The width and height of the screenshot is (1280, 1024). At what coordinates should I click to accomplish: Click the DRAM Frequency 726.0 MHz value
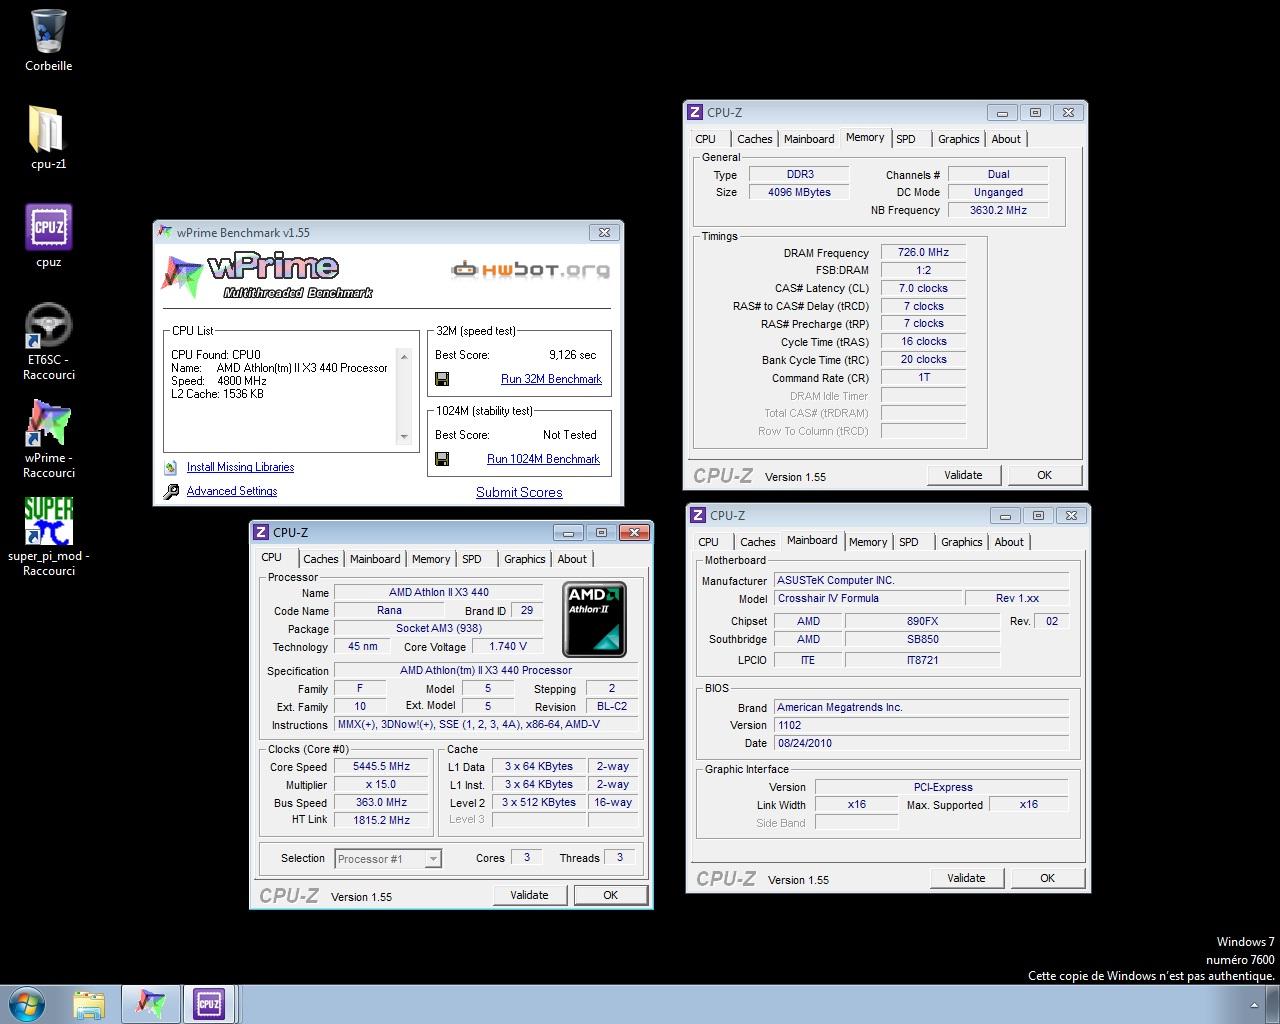point(923,252)
